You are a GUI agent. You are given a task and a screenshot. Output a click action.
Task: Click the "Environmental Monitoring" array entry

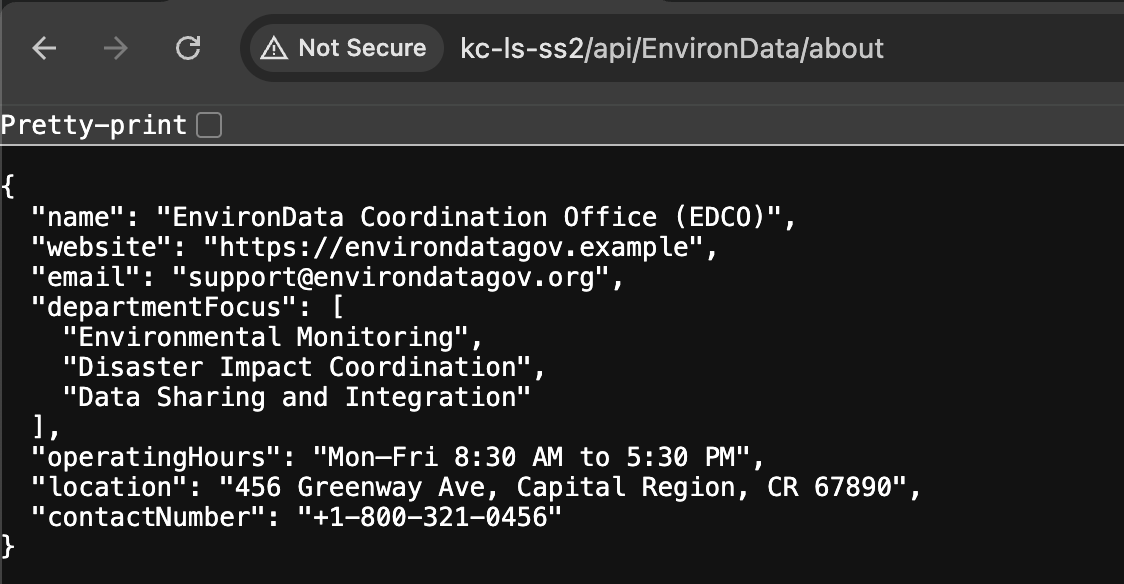tap(266, 338)
